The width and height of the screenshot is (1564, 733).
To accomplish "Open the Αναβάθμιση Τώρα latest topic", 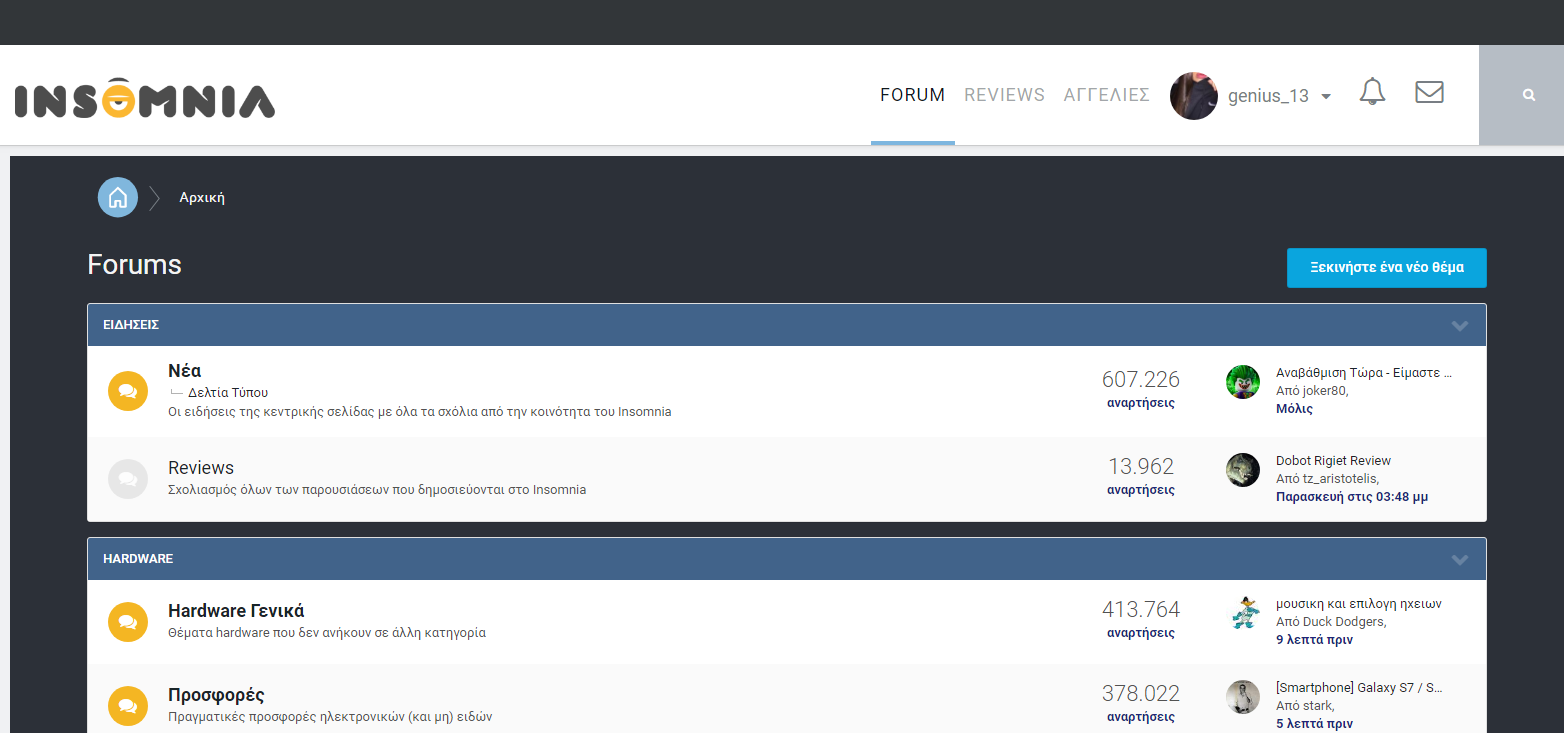I will pos(1364,373).
